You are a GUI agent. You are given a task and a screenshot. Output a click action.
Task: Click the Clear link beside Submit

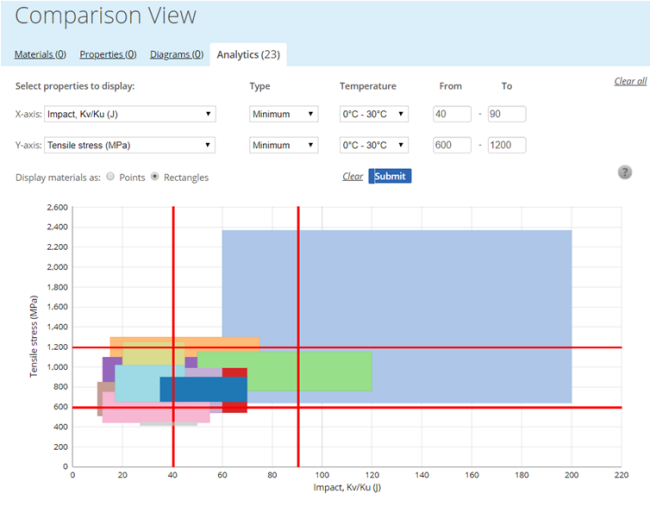tap(352, 176)
